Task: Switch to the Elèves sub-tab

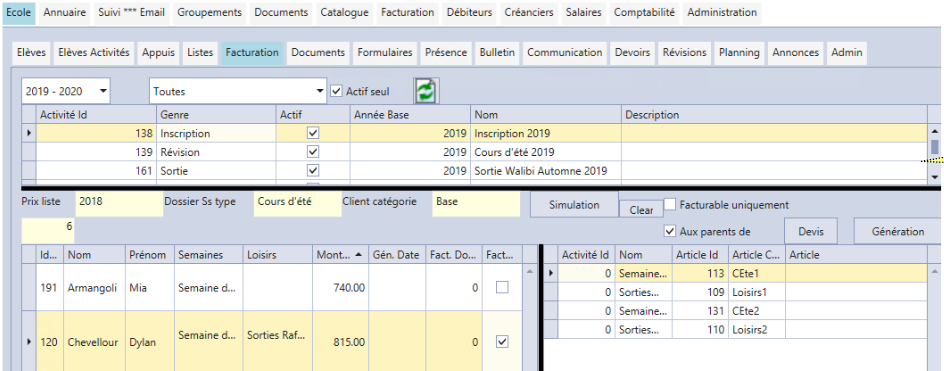Action: tap(32, 52)
